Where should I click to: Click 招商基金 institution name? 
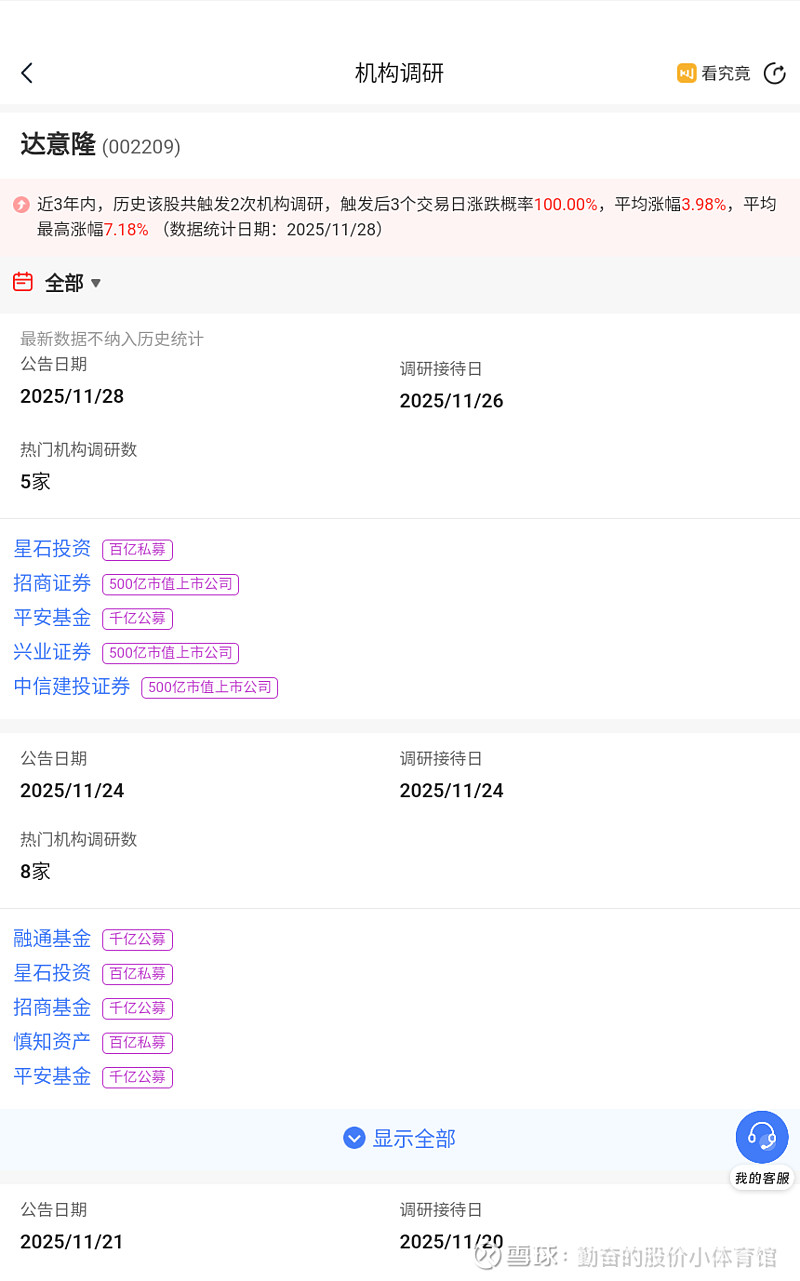point(52,1007)
